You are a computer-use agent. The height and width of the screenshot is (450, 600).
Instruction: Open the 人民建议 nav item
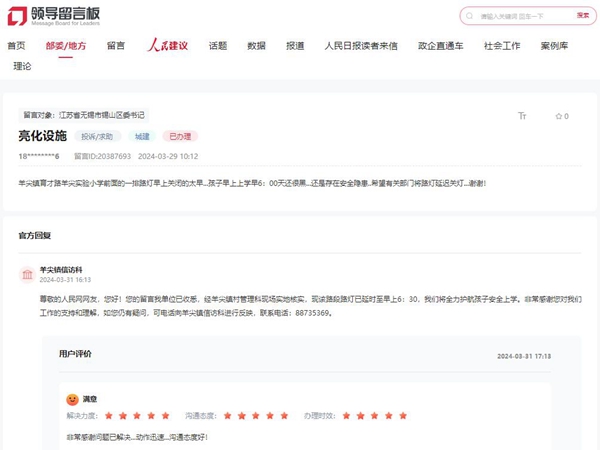[x=167, y=45]
